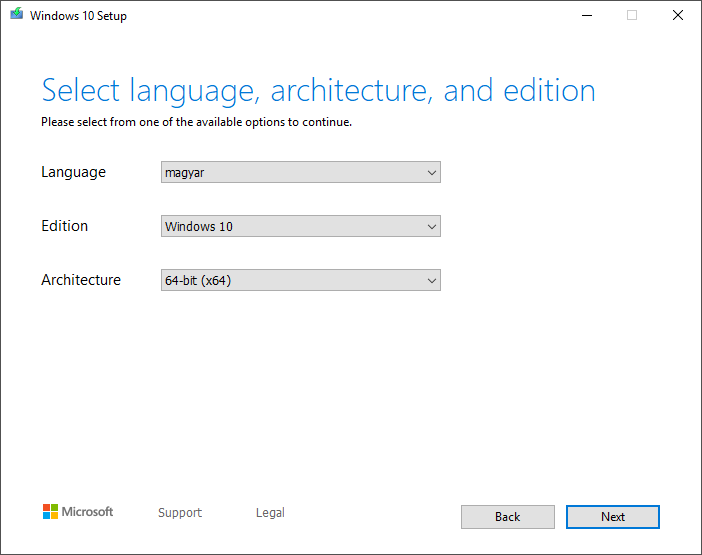Viewport: 702px width, 555px height.
Task: Click the chevron arrow on the Edition combo box
Action: tap(432, 226)
